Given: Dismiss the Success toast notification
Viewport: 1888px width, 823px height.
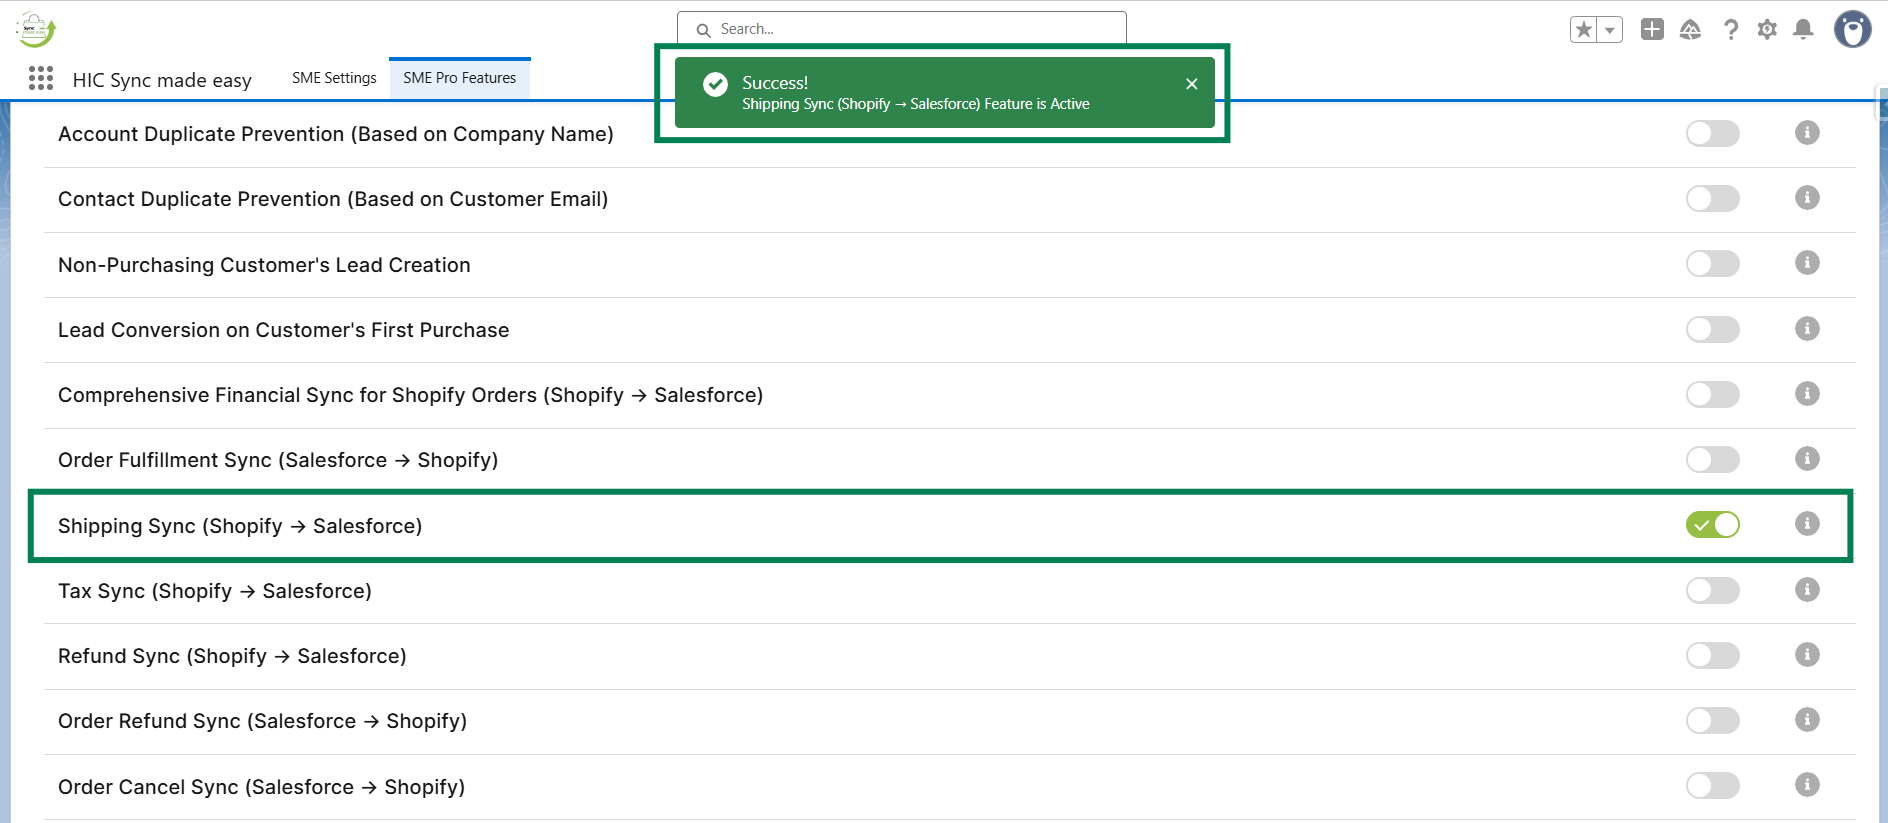Looking at the screenshot, I should 1191,84.
